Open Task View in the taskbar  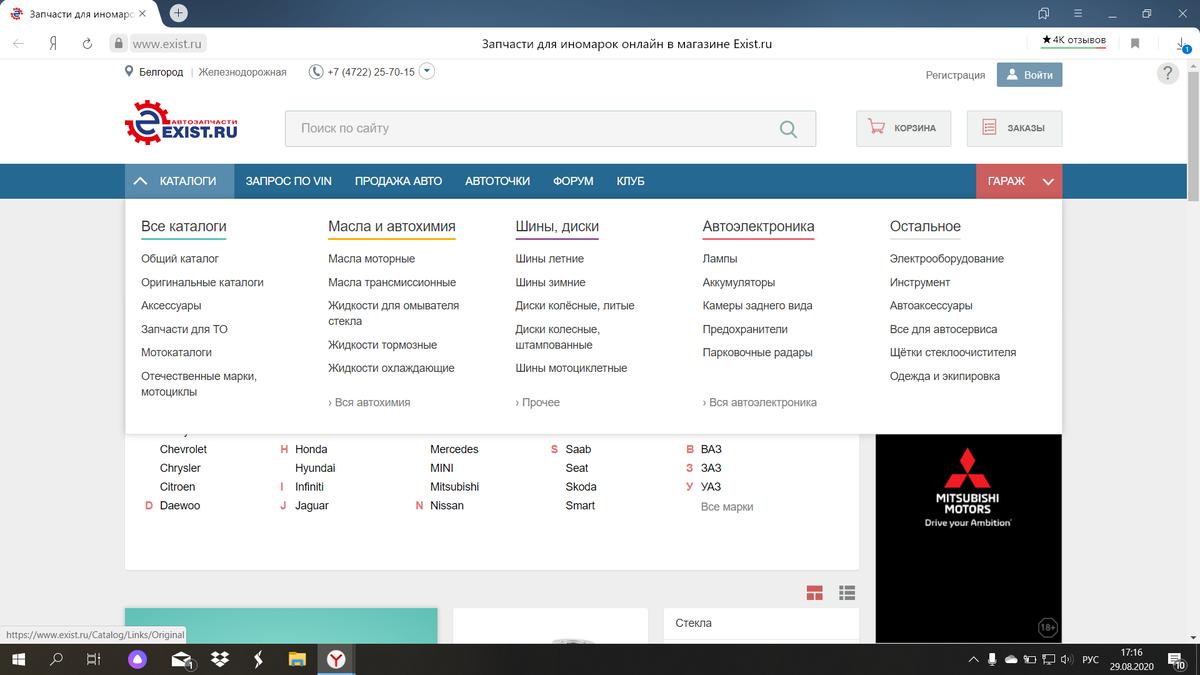pos(93,659)
